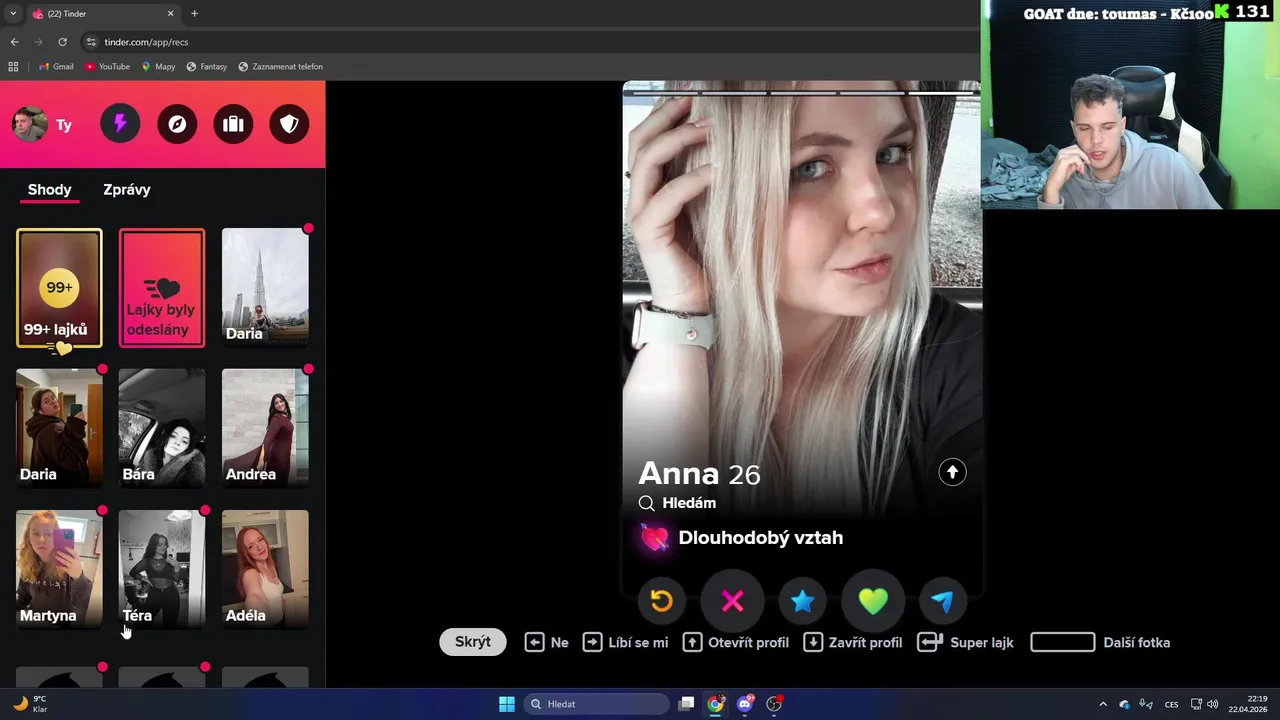
Task: Click the Líbí se mi shortcut
Action: [626, 642]
